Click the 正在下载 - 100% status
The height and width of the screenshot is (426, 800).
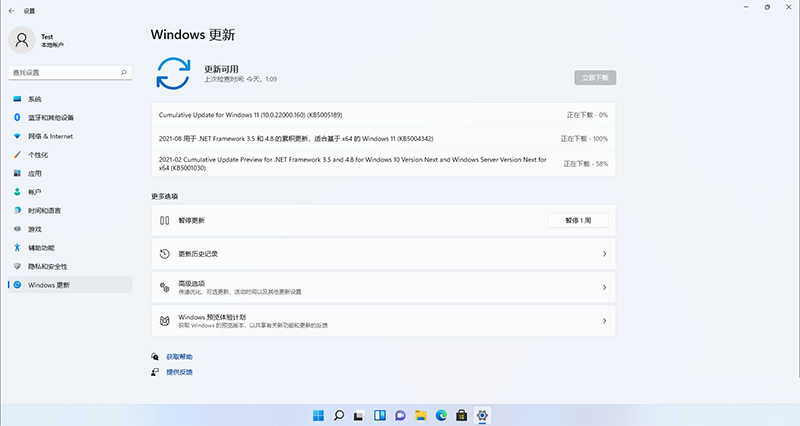pyautogui.click(x=584, y=138)
